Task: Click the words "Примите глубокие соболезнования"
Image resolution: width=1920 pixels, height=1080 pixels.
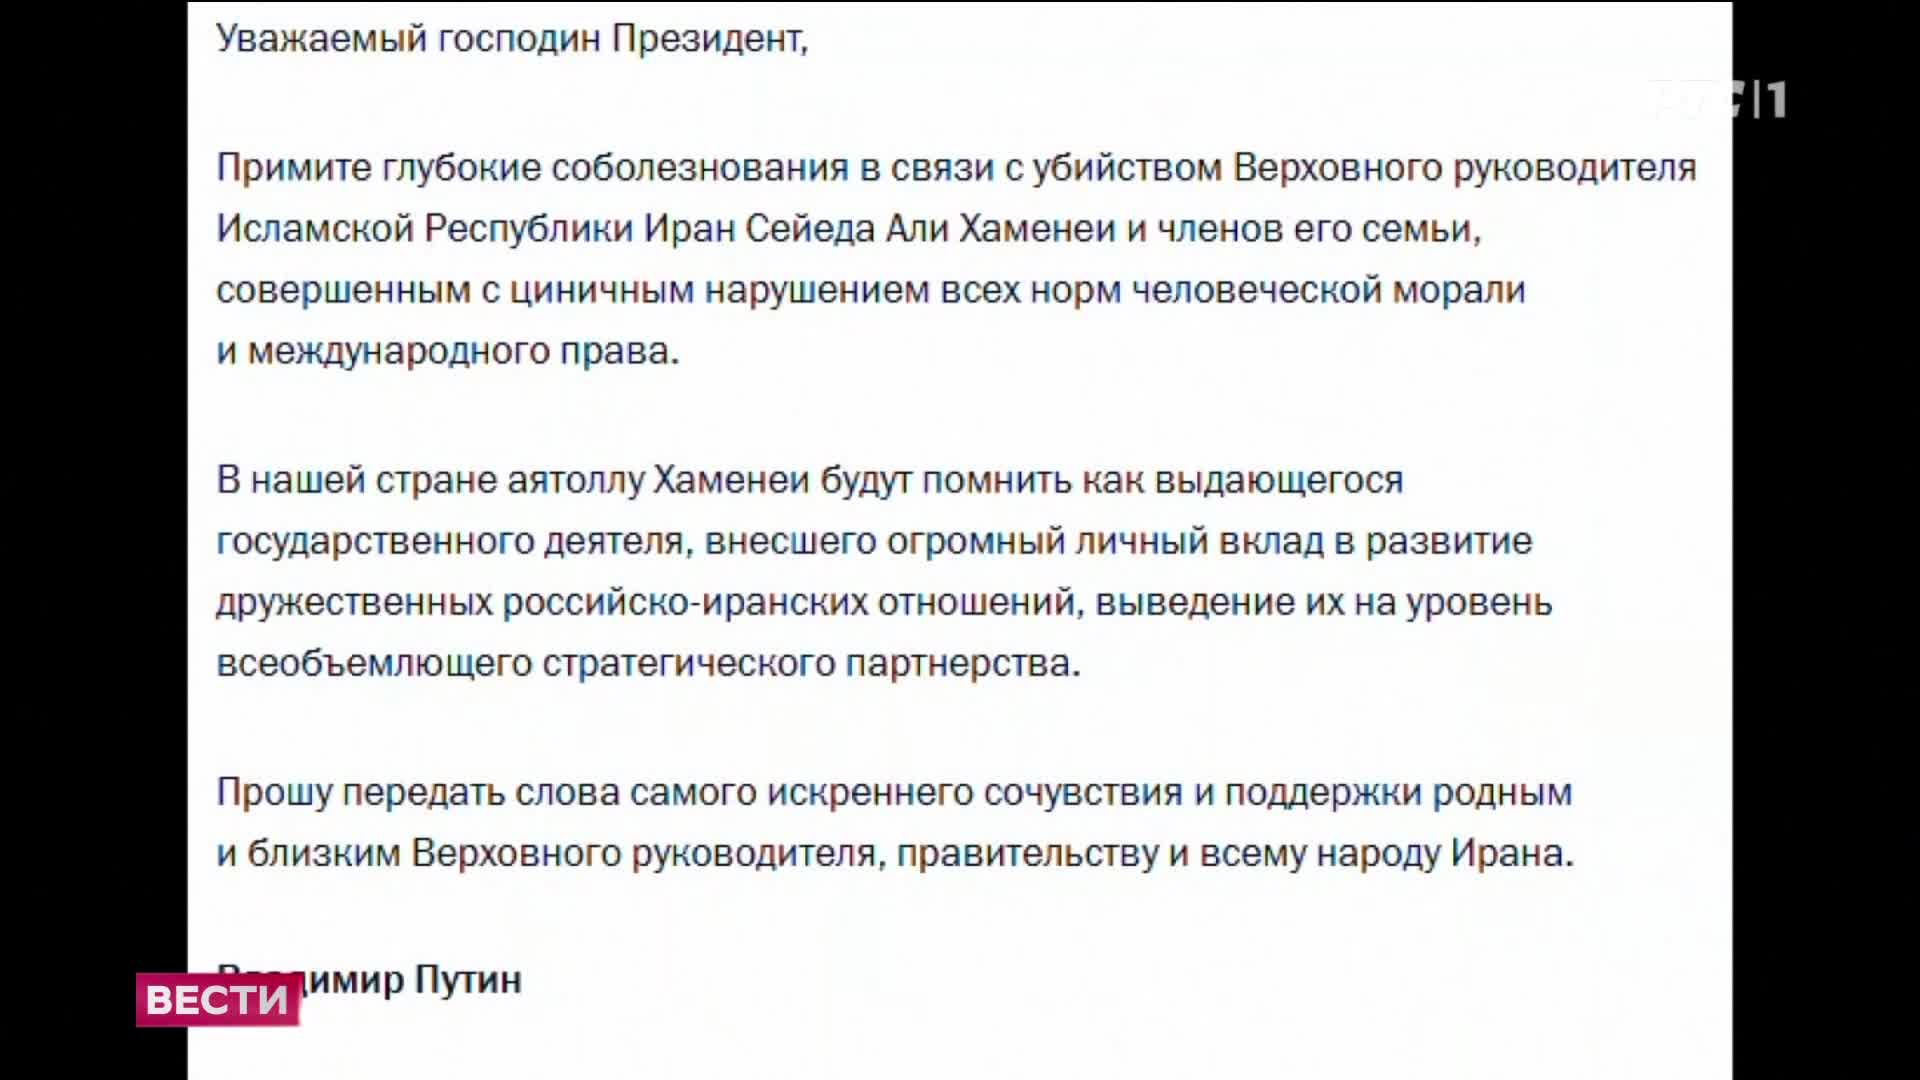Action: tap(532, 167)
